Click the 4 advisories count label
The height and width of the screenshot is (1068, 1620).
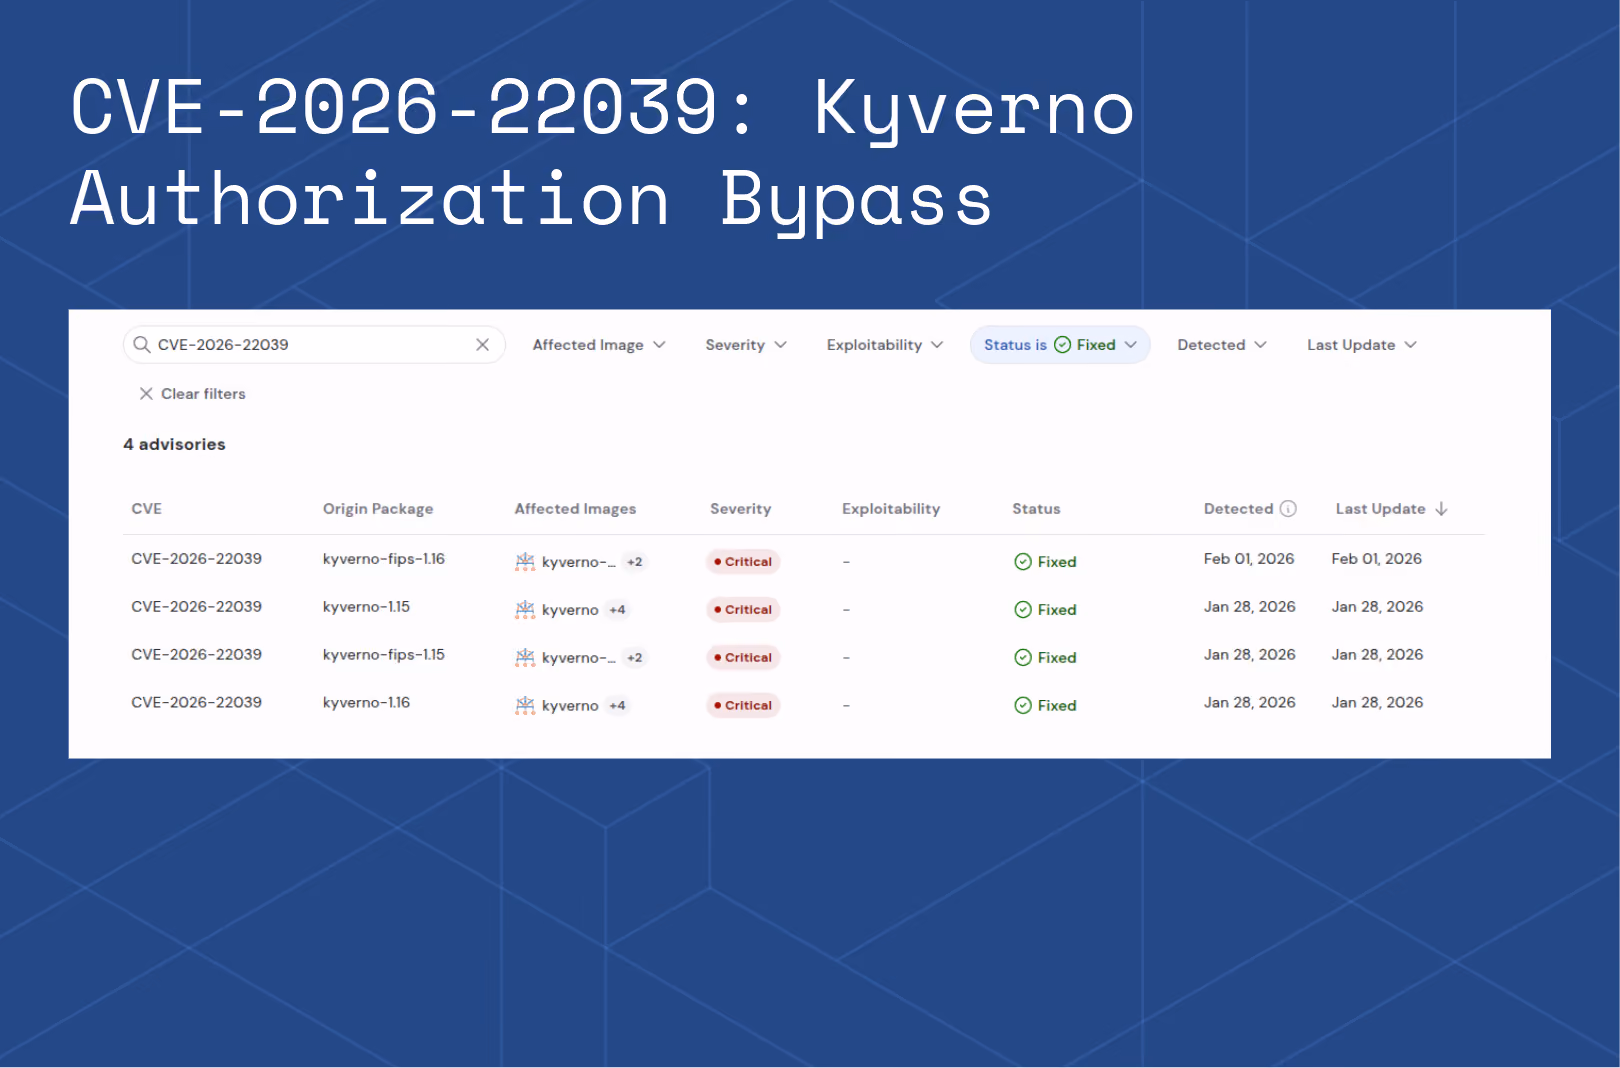click(x=175, y=445)
